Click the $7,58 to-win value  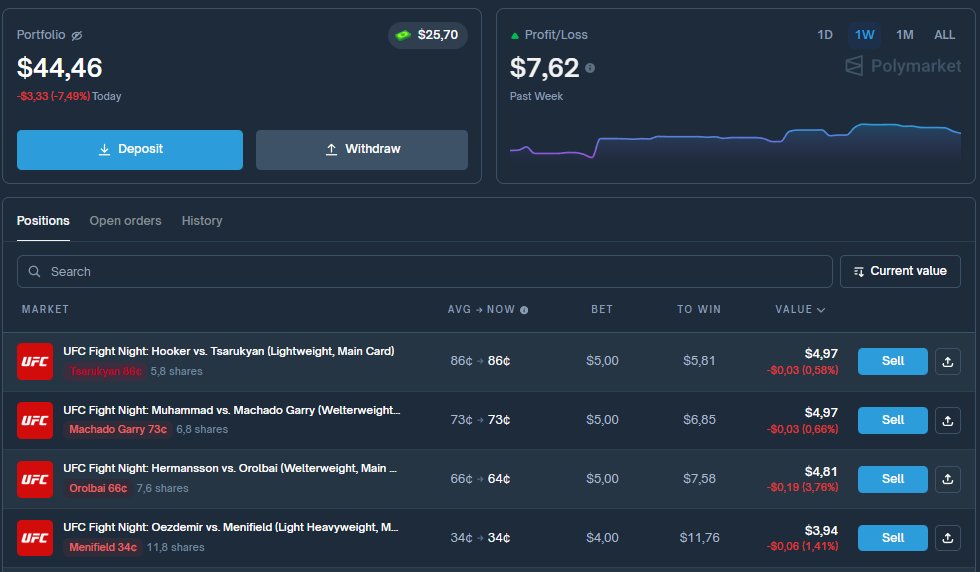pos(699,479)
